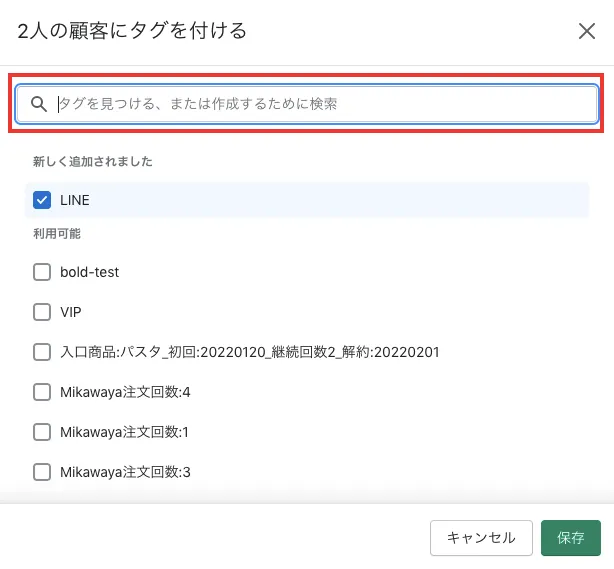
Task: Uncheck the LINE tag checkbox
Action: point(42,200)
